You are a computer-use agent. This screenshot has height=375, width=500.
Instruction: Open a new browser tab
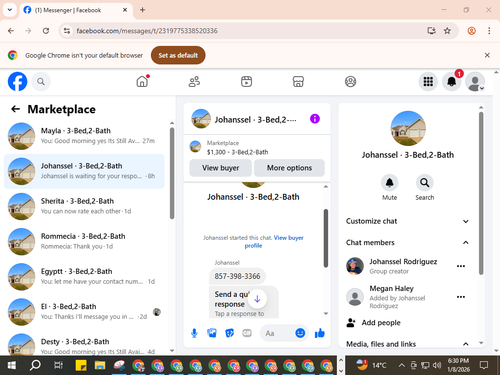point(142,10)
